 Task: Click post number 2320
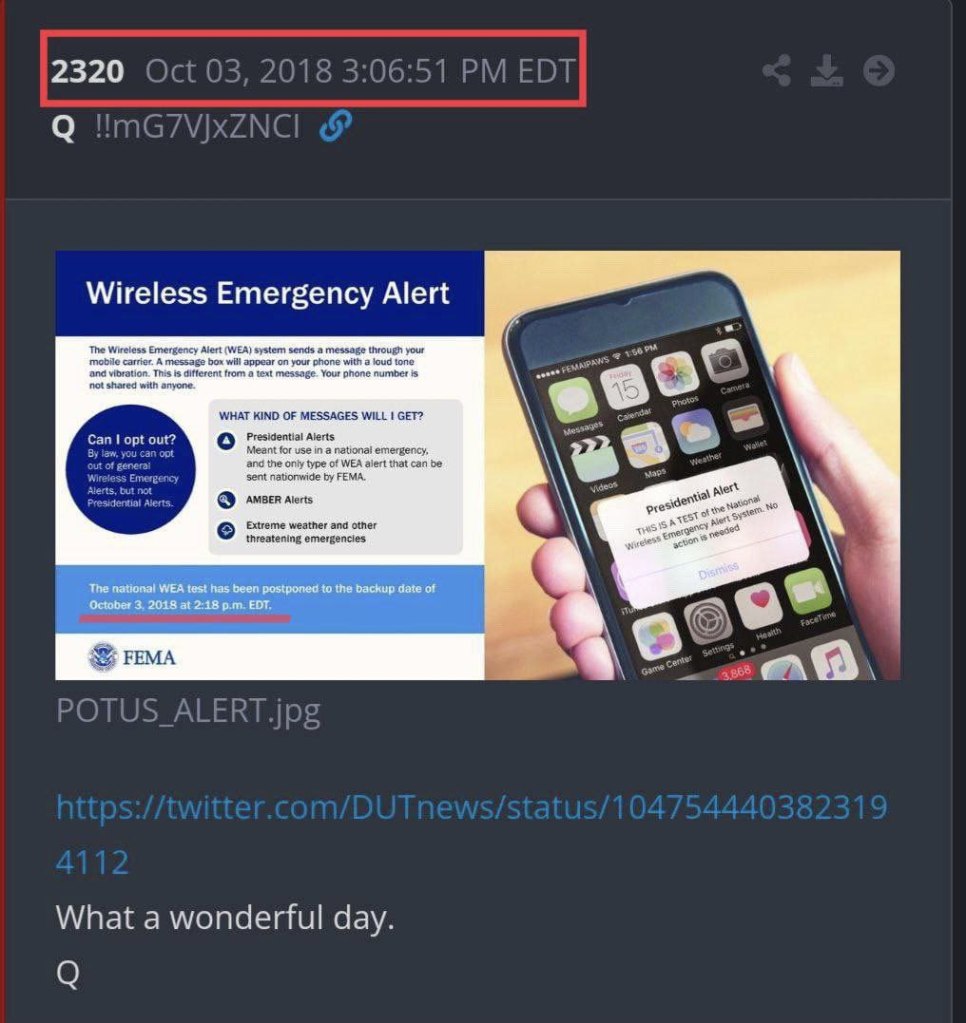[x=87, y=70]
